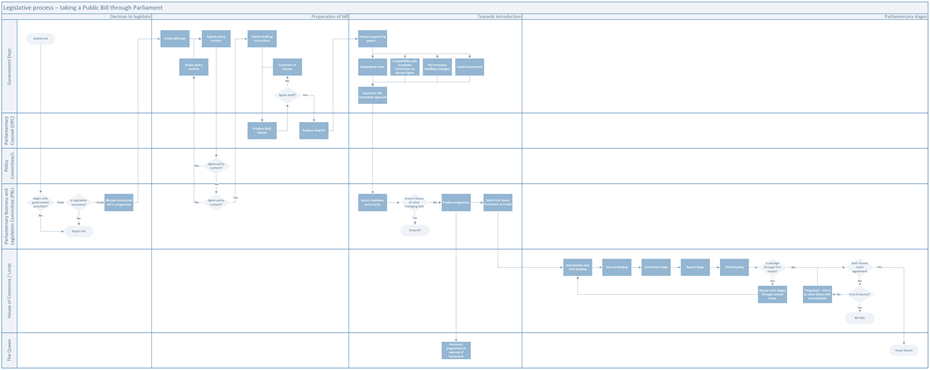Click the 'Explanatory notes' box
930x370 pixels.
click(x=372, y=67)
